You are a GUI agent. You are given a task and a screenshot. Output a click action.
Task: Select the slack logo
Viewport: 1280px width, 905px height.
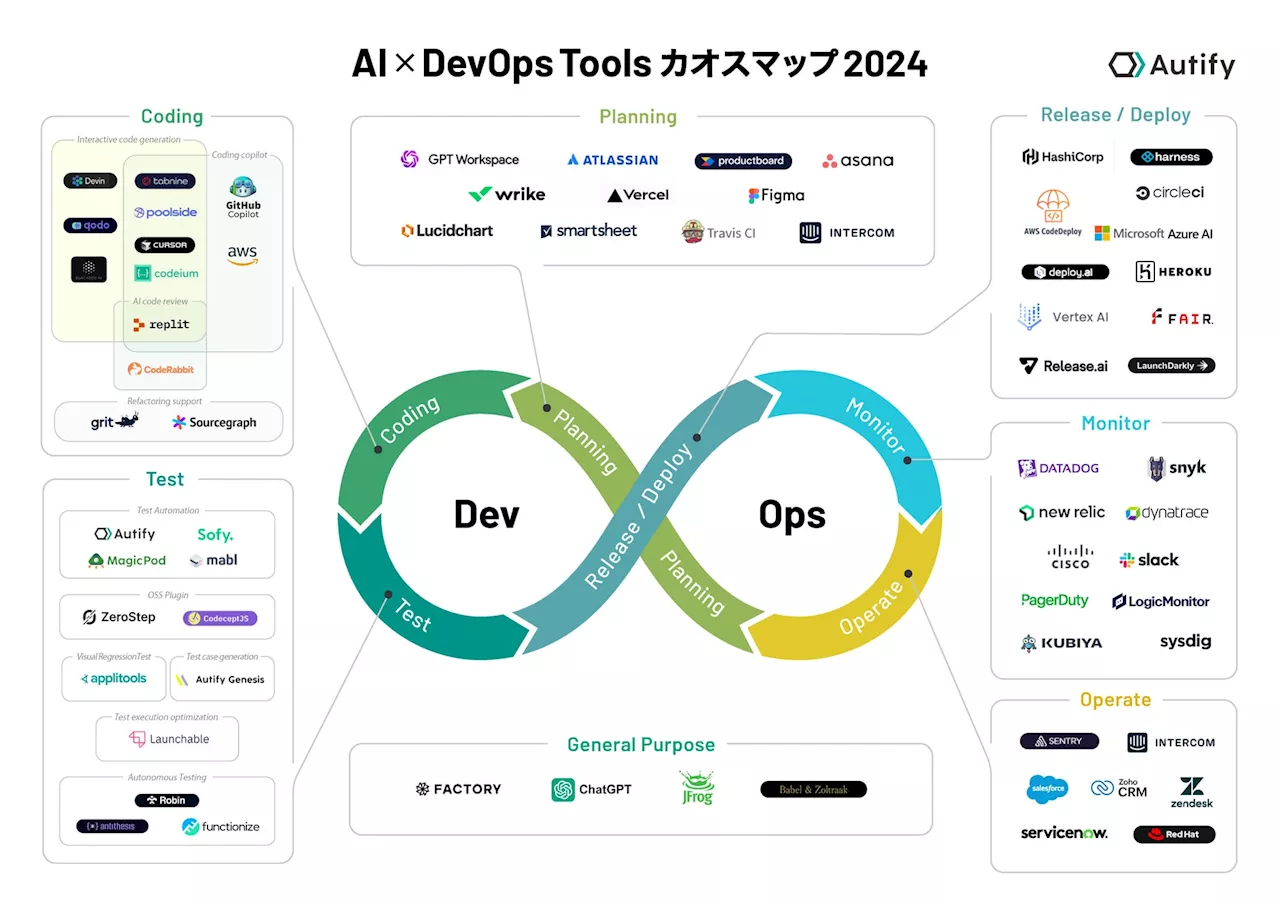tap(1149, 560)
